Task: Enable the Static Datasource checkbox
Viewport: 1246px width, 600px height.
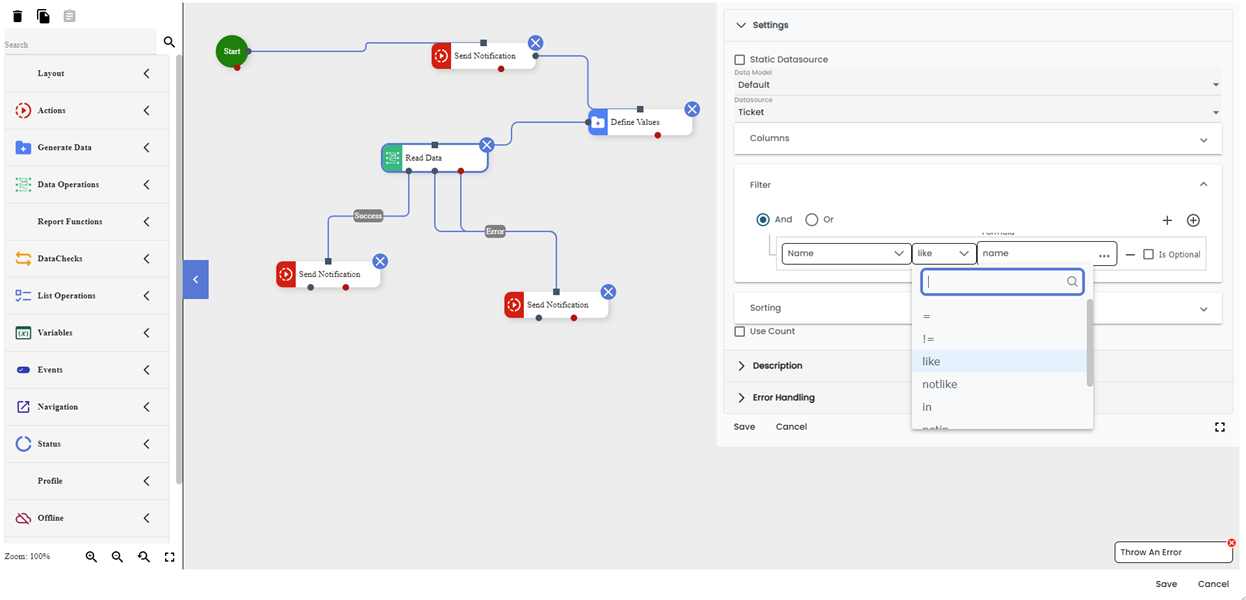Action: 739,59
